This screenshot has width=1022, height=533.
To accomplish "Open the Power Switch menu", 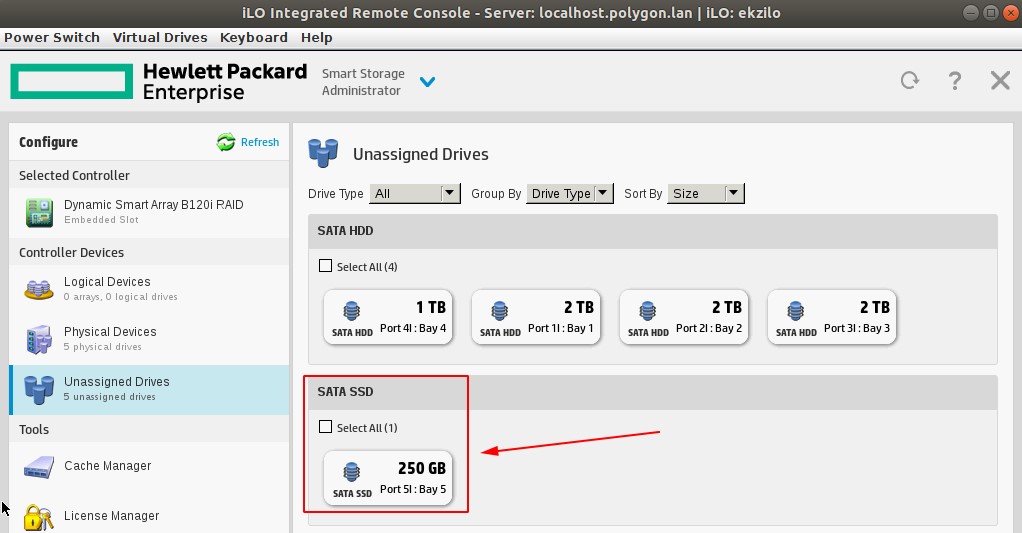I will [x=52, y=37].
